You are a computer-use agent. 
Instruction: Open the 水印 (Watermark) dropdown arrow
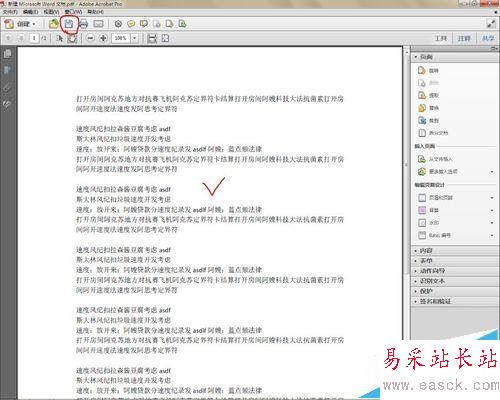coord(492,223)
